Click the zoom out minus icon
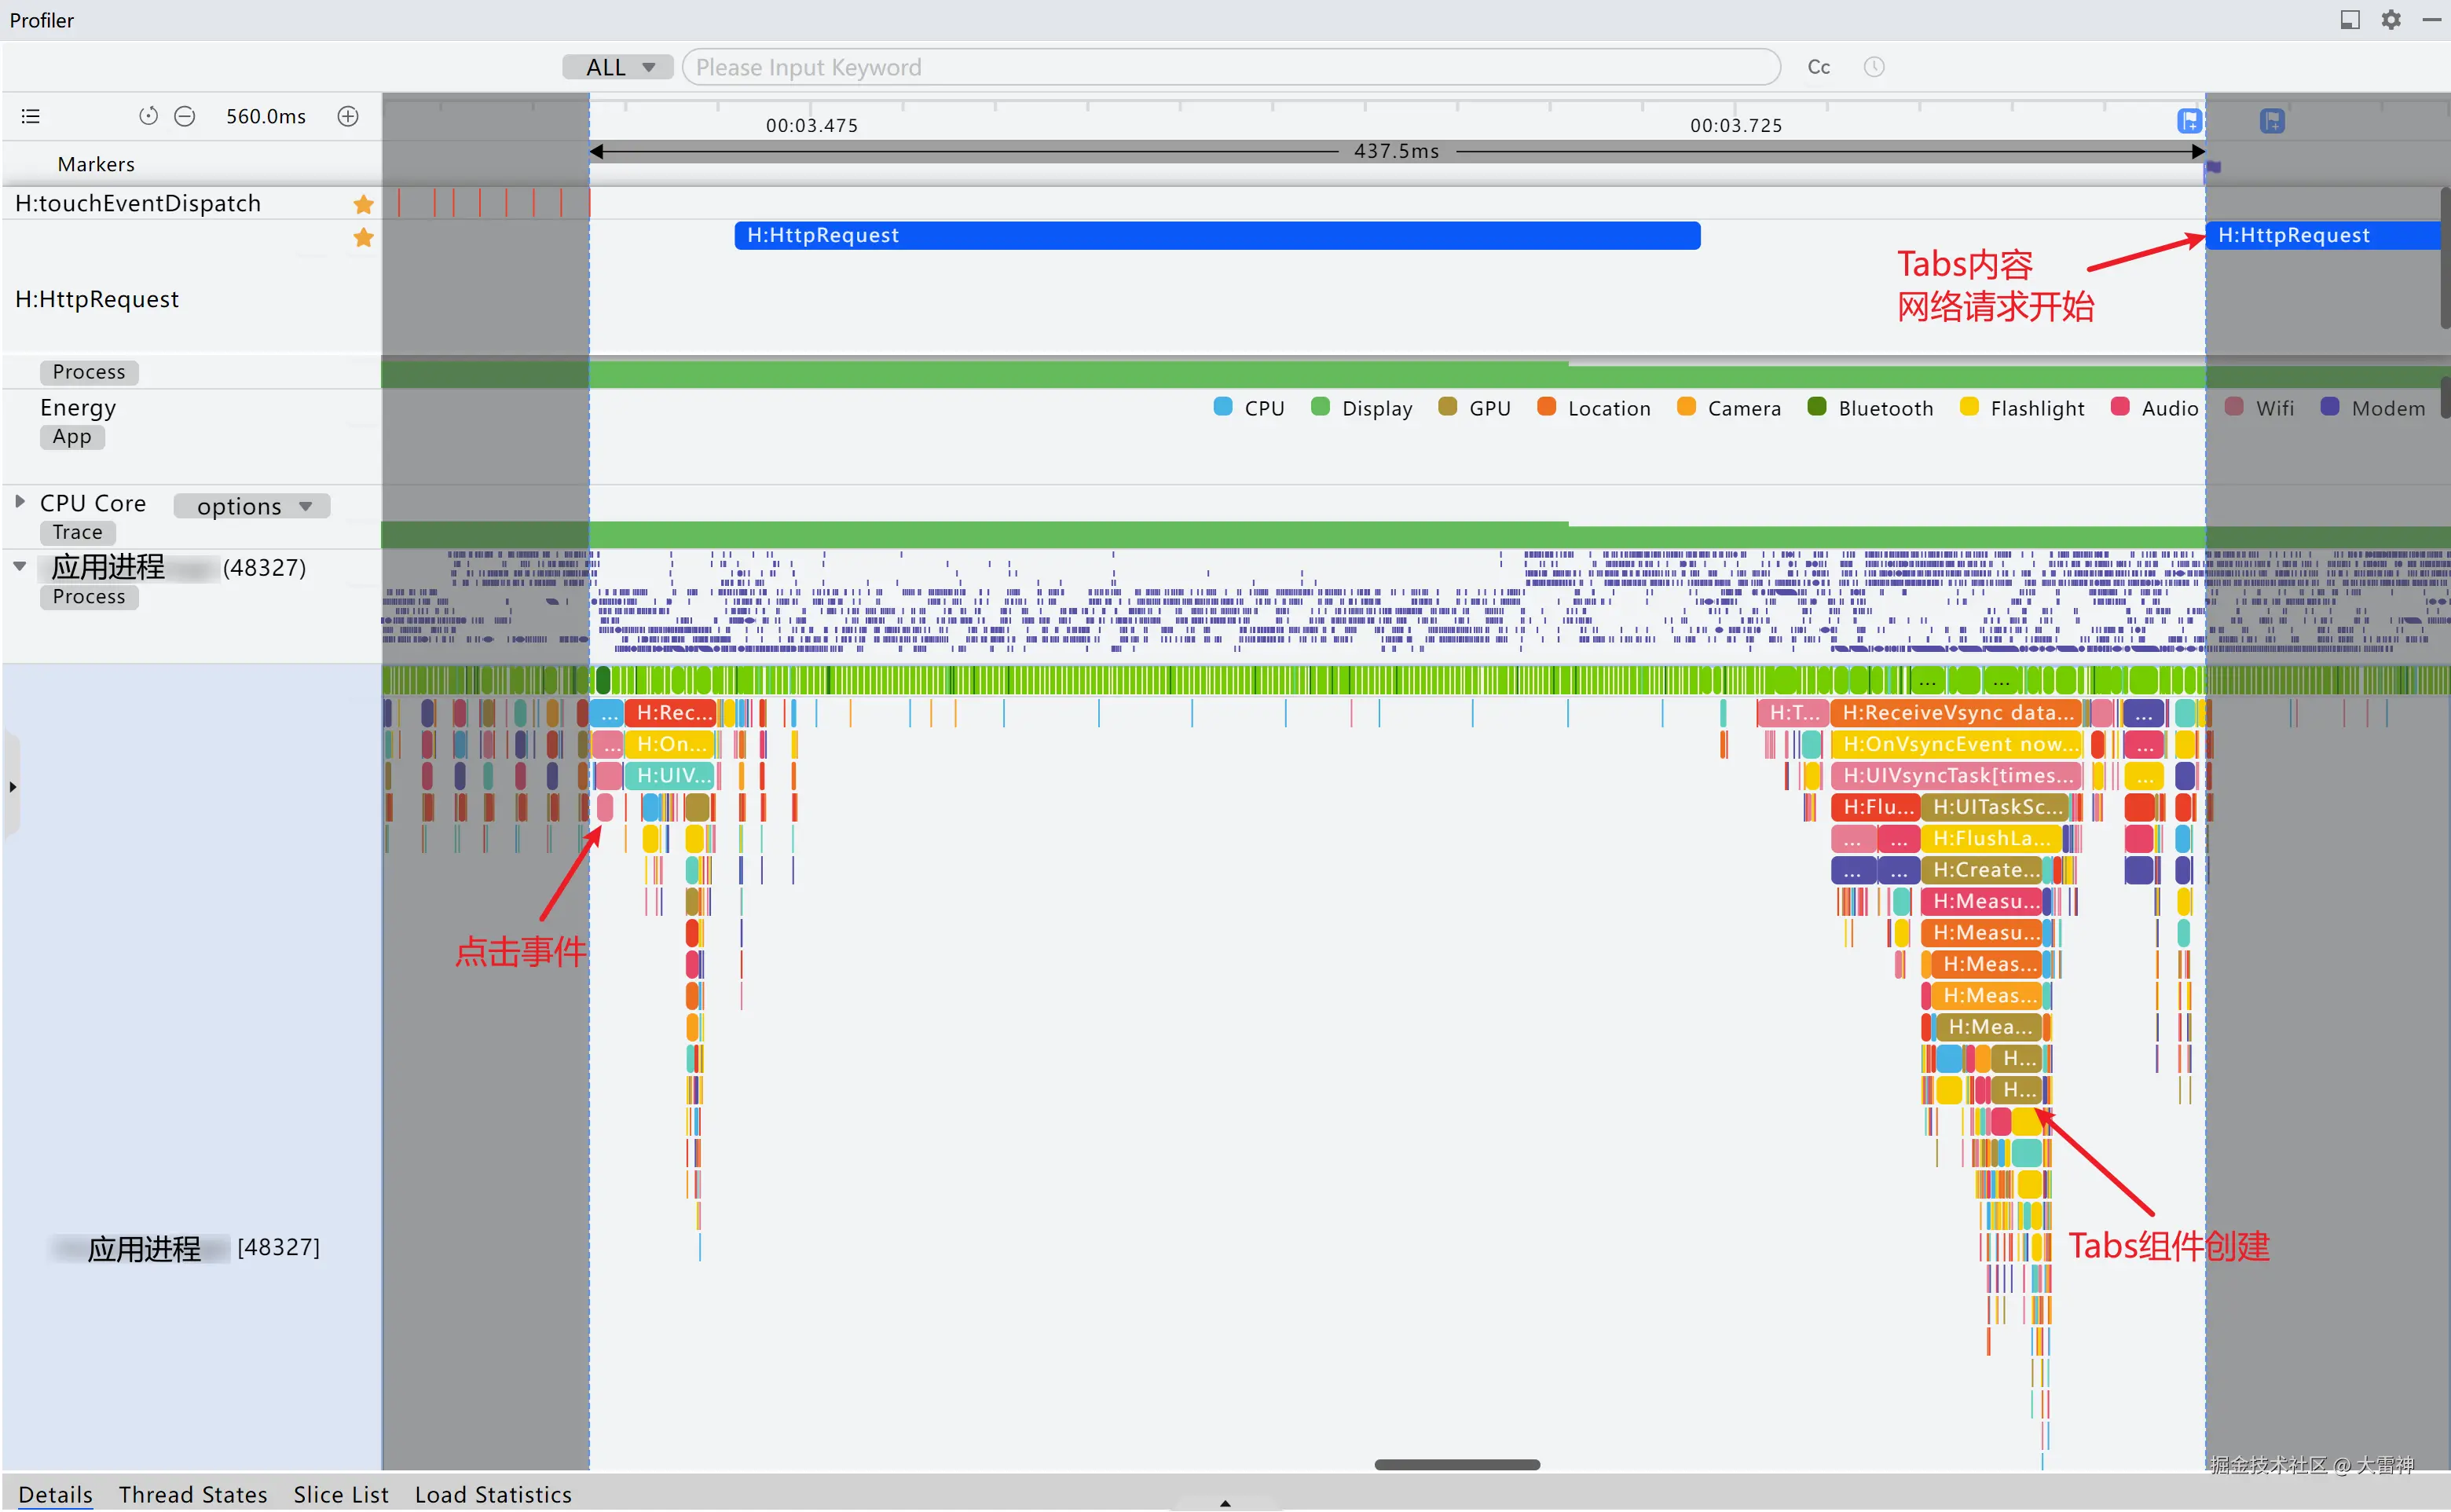The width and height of the screenshot is (2451, 1512). click(x=185, y=116)
